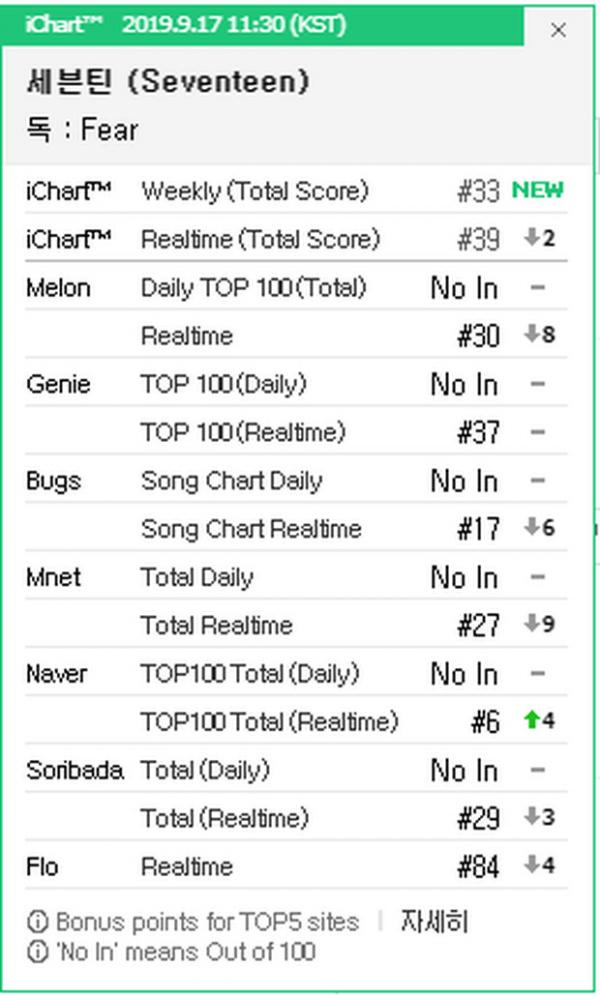
Task: Click the info icon beside 'No In' note
Action: [x=38, y=952]
